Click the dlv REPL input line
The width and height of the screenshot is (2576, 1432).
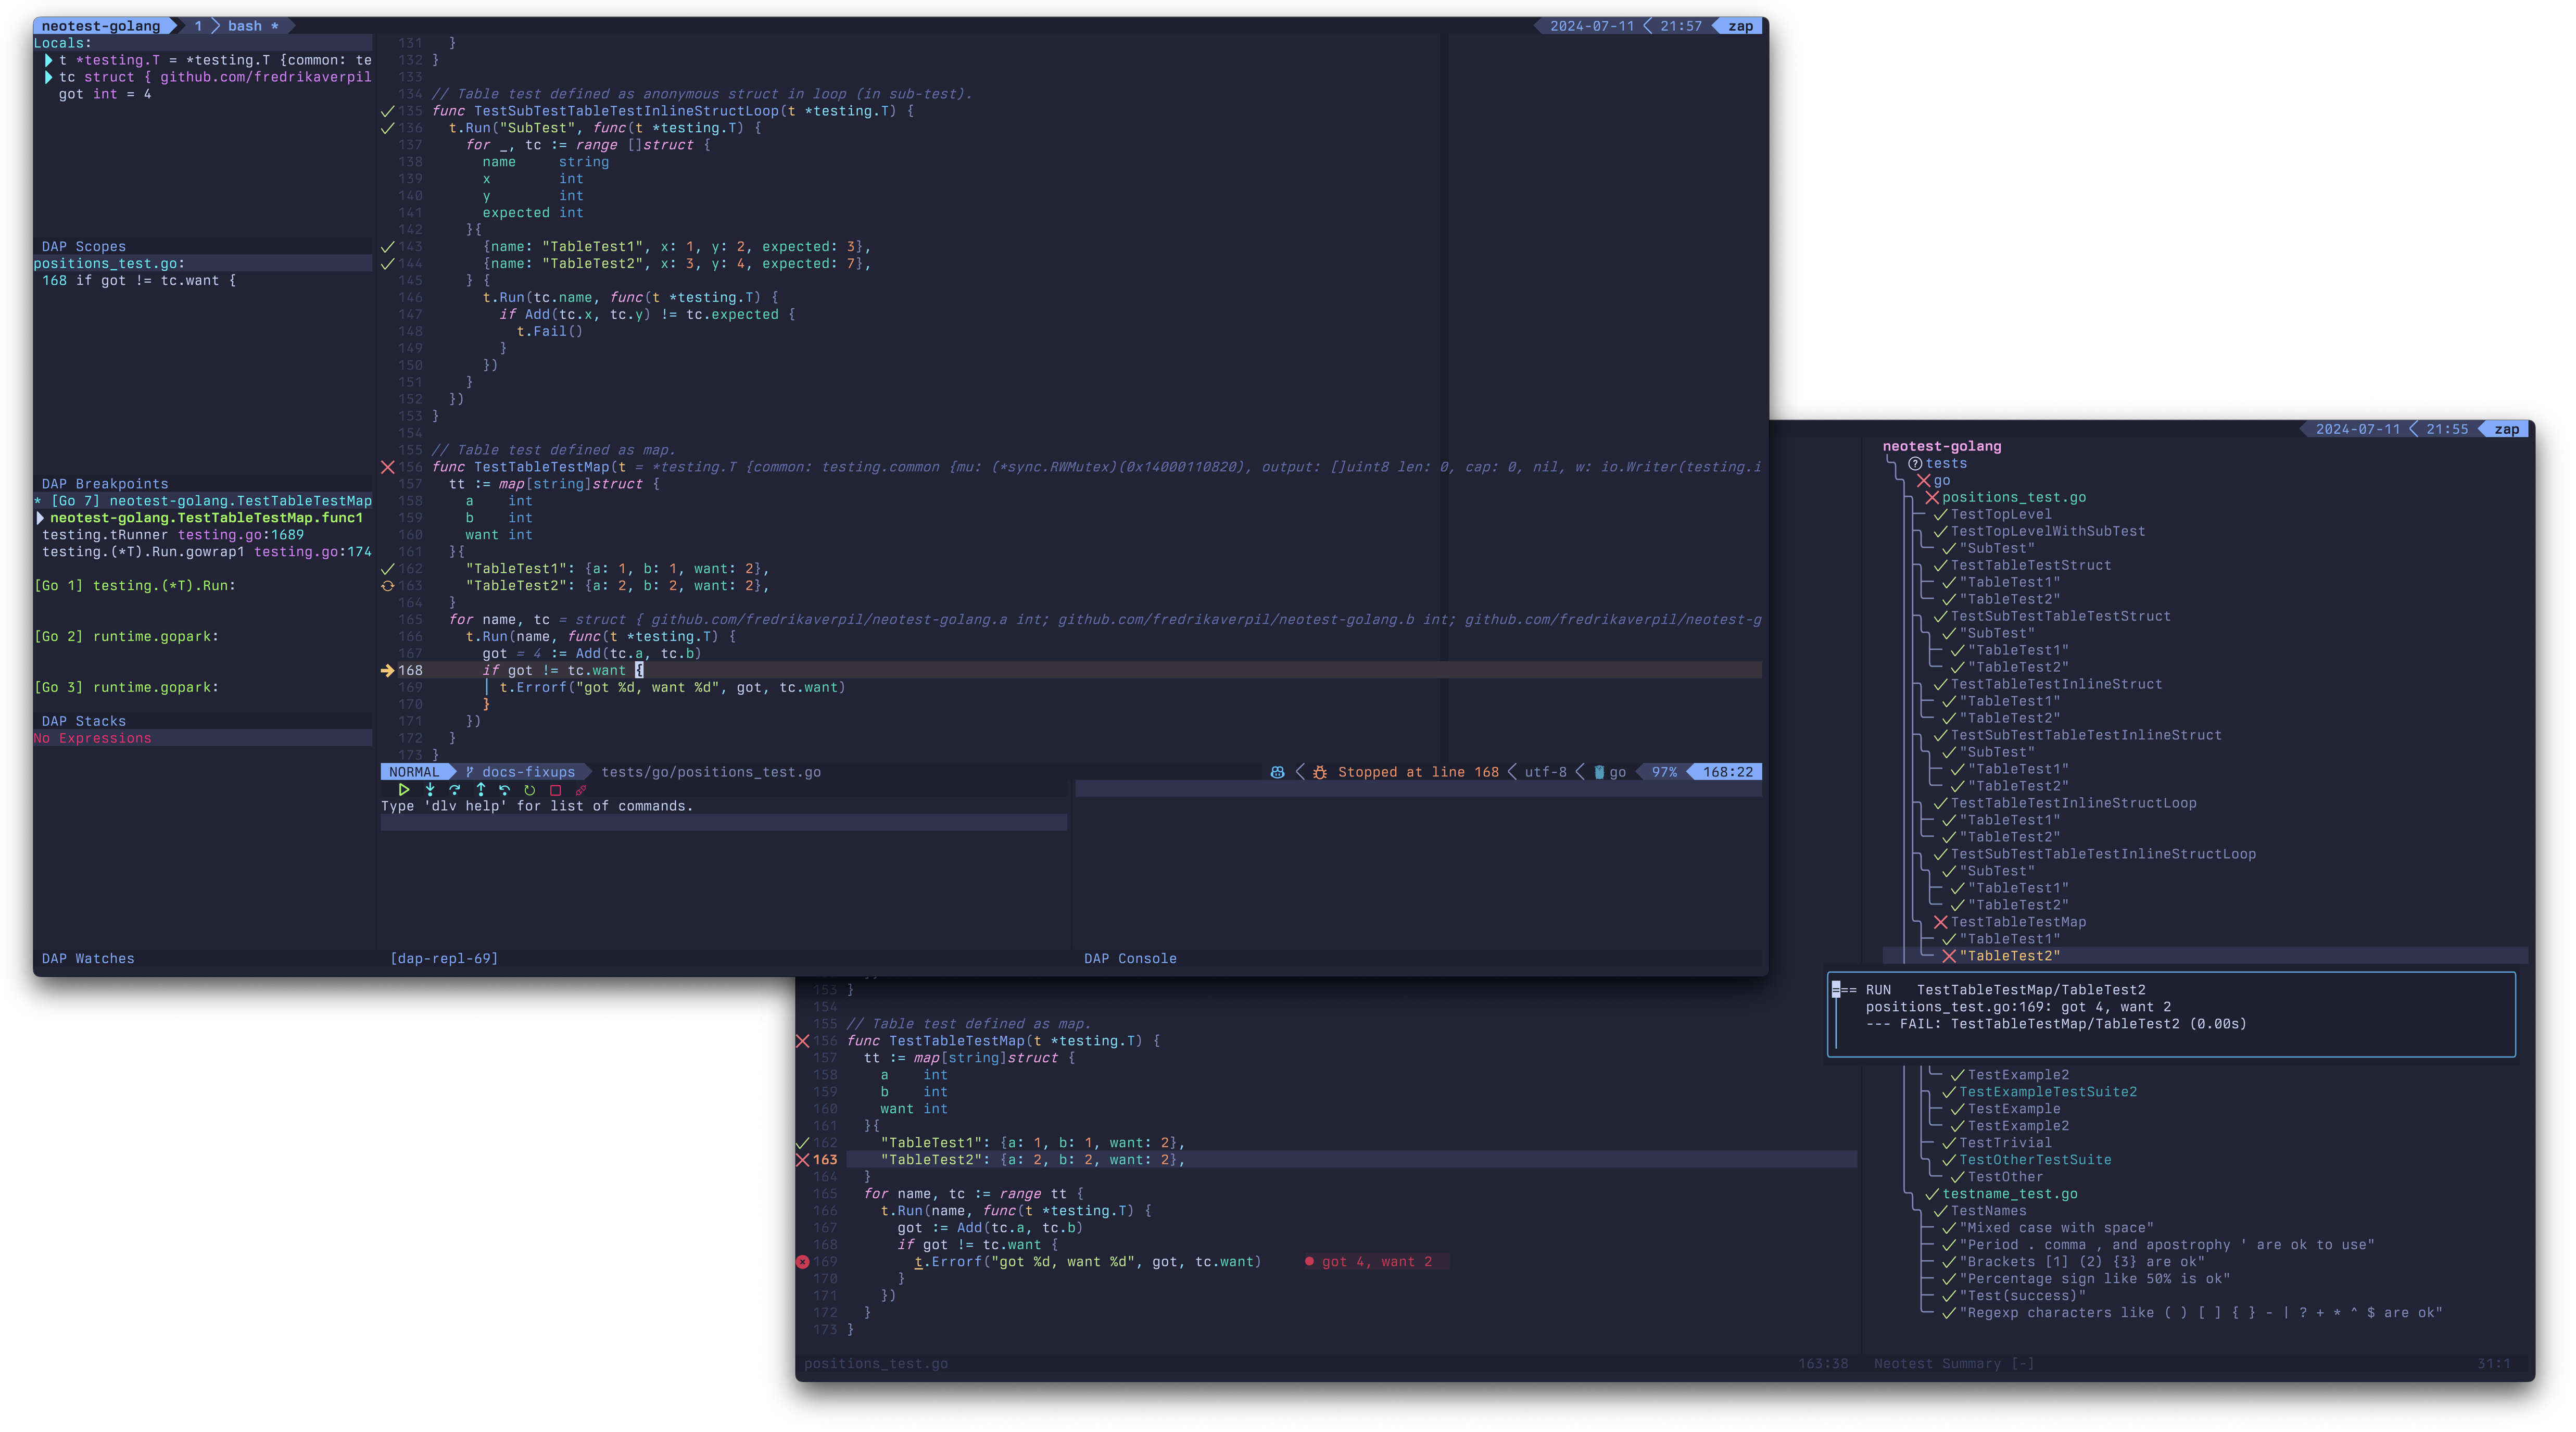[x=724, y=823]
